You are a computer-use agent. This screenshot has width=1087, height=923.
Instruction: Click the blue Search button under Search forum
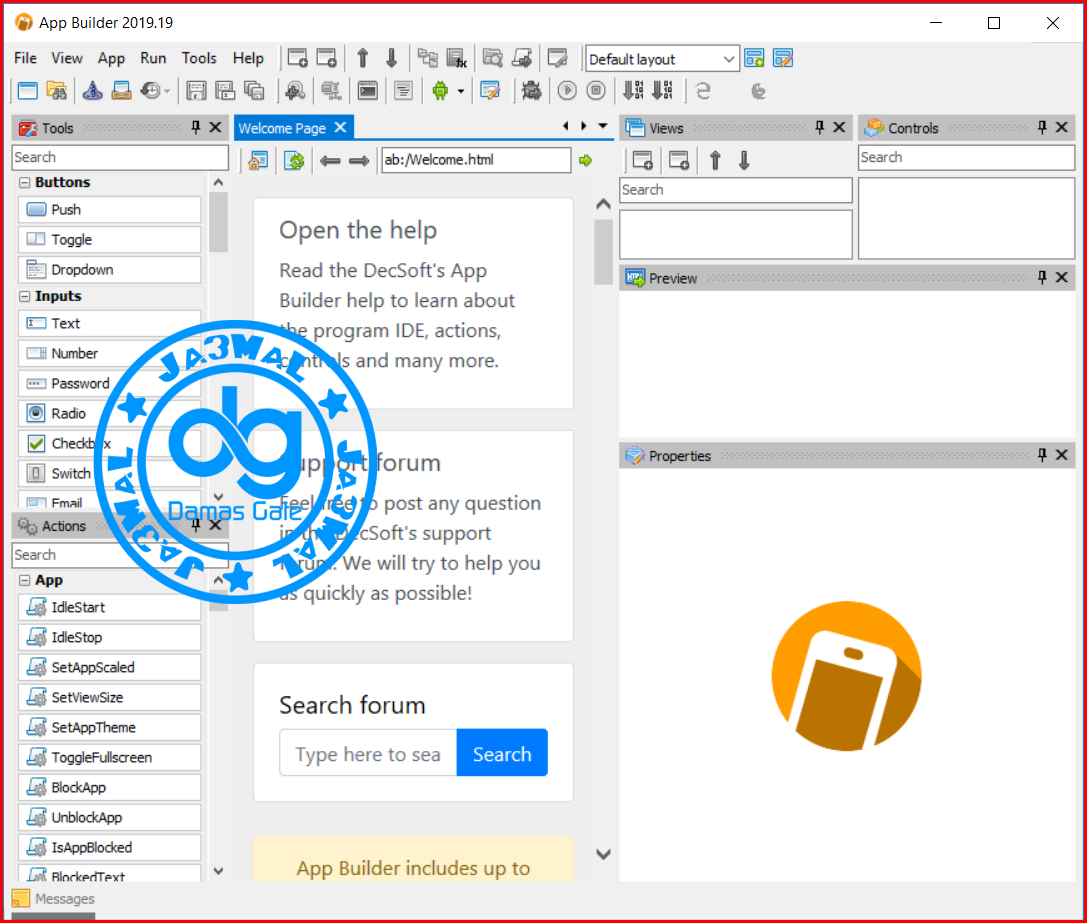[502, 753]
